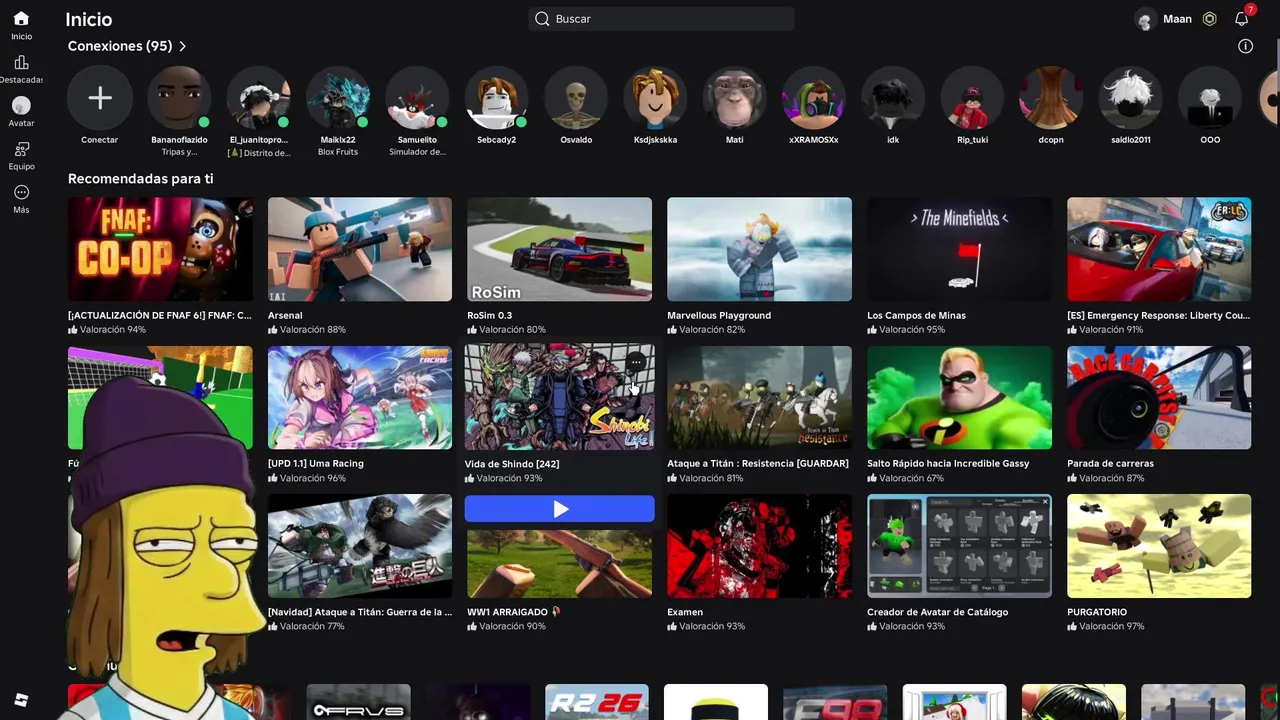Open the Inicio home sidebar icon
The height and width of the screenshot is (720, 1280).
tap(21, 19)
